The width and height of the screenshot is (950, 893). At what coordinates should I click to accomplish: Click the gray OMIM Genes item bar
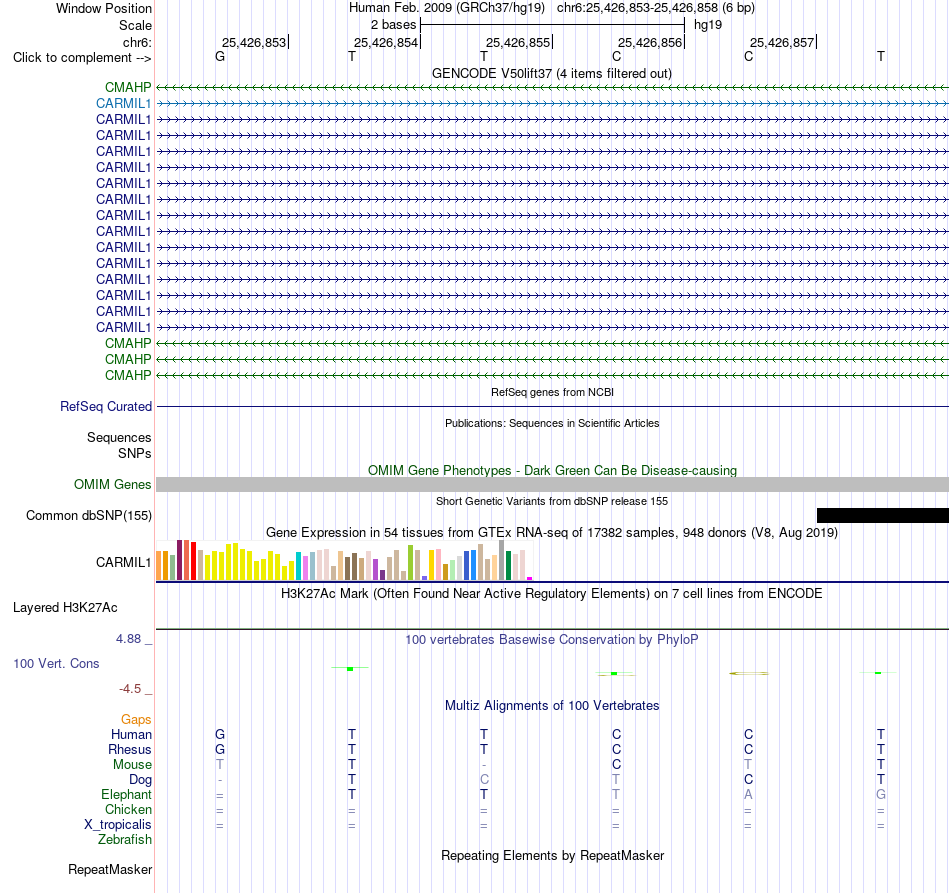tap(552, 485)
